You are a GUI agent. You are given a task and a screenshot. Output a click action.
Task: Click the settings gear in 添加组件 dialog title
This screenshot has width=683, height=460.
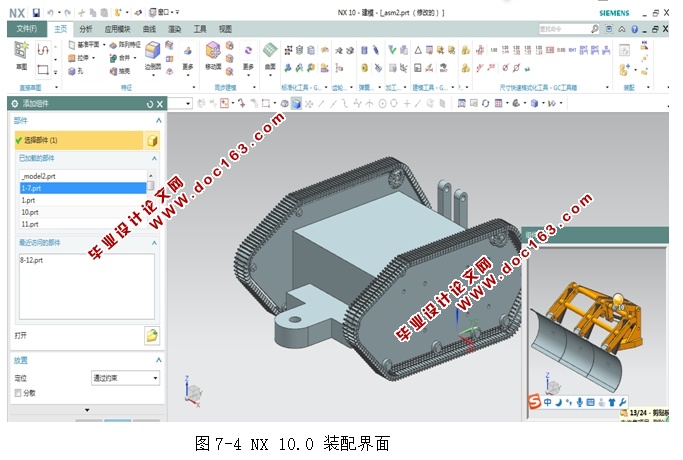click(15, 104)
